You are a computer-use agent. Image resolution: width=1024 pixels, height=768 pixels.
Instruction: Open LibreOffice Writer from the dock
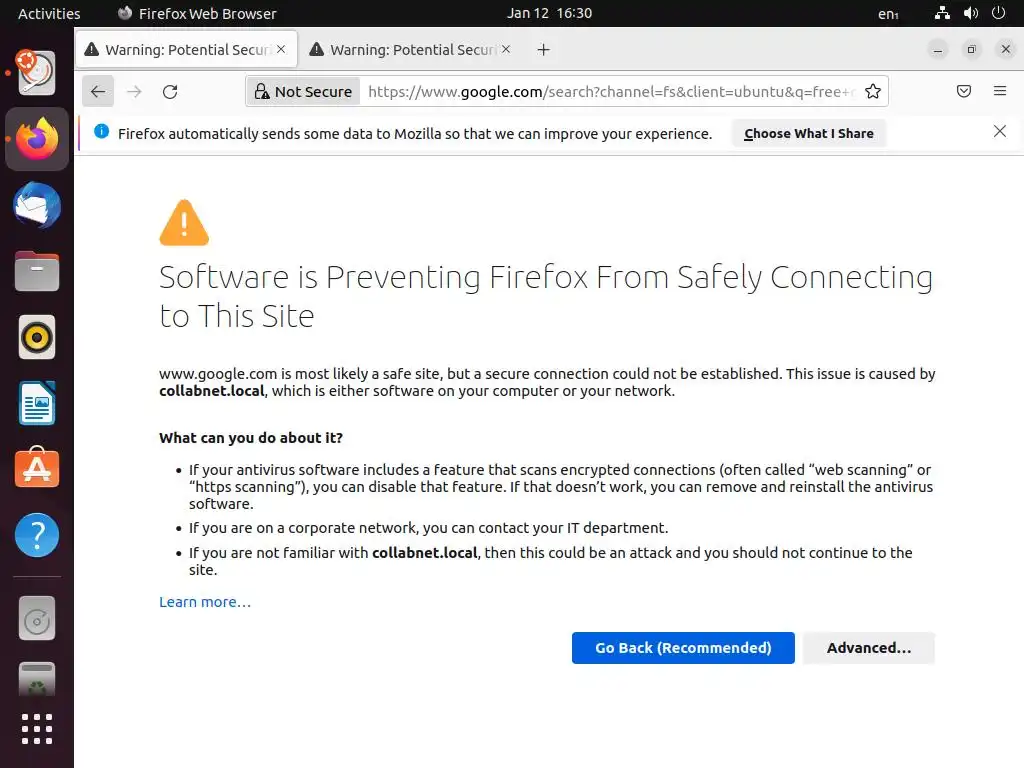pyautogui.click(x=37, y=404)
